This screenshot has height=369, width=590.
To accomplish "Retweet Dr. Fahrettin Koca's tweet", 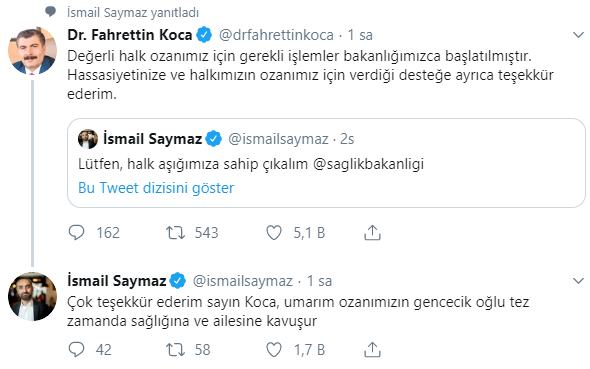I will 175,232.
